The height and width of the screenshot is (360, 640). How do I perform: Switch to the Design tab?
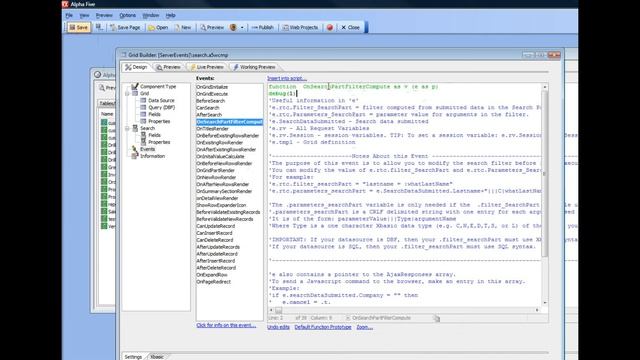pos(136,67)
